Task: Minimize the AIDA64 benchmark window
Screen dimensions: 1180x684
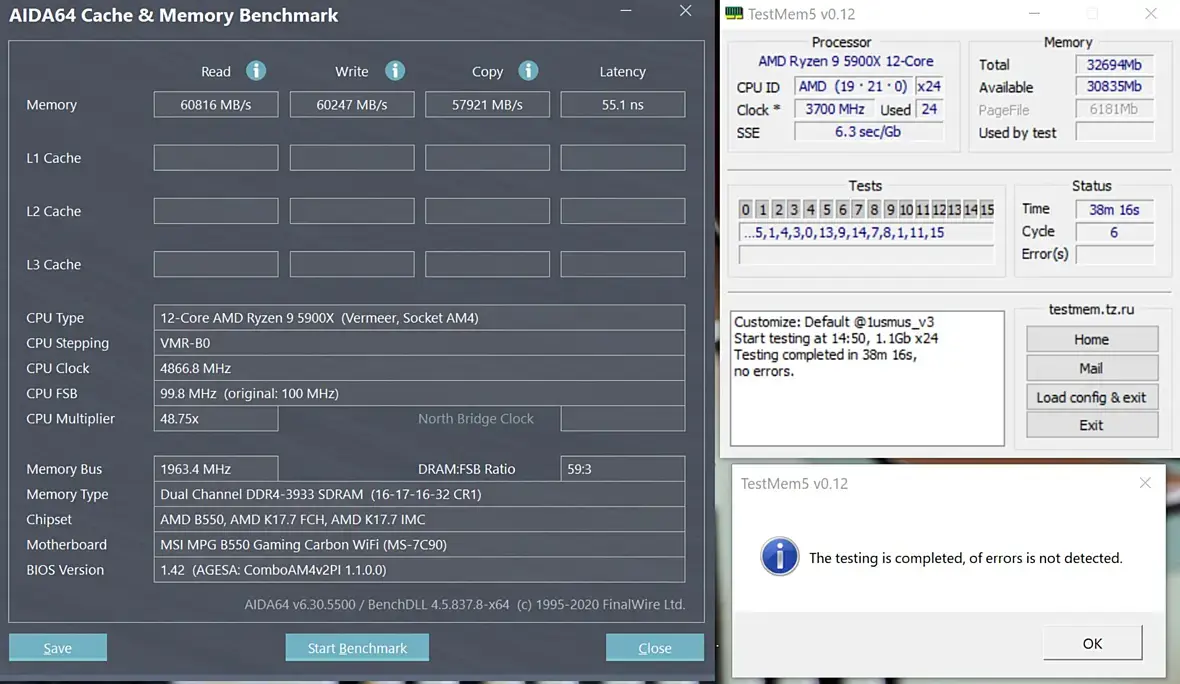Action: (x=626, y=11)
